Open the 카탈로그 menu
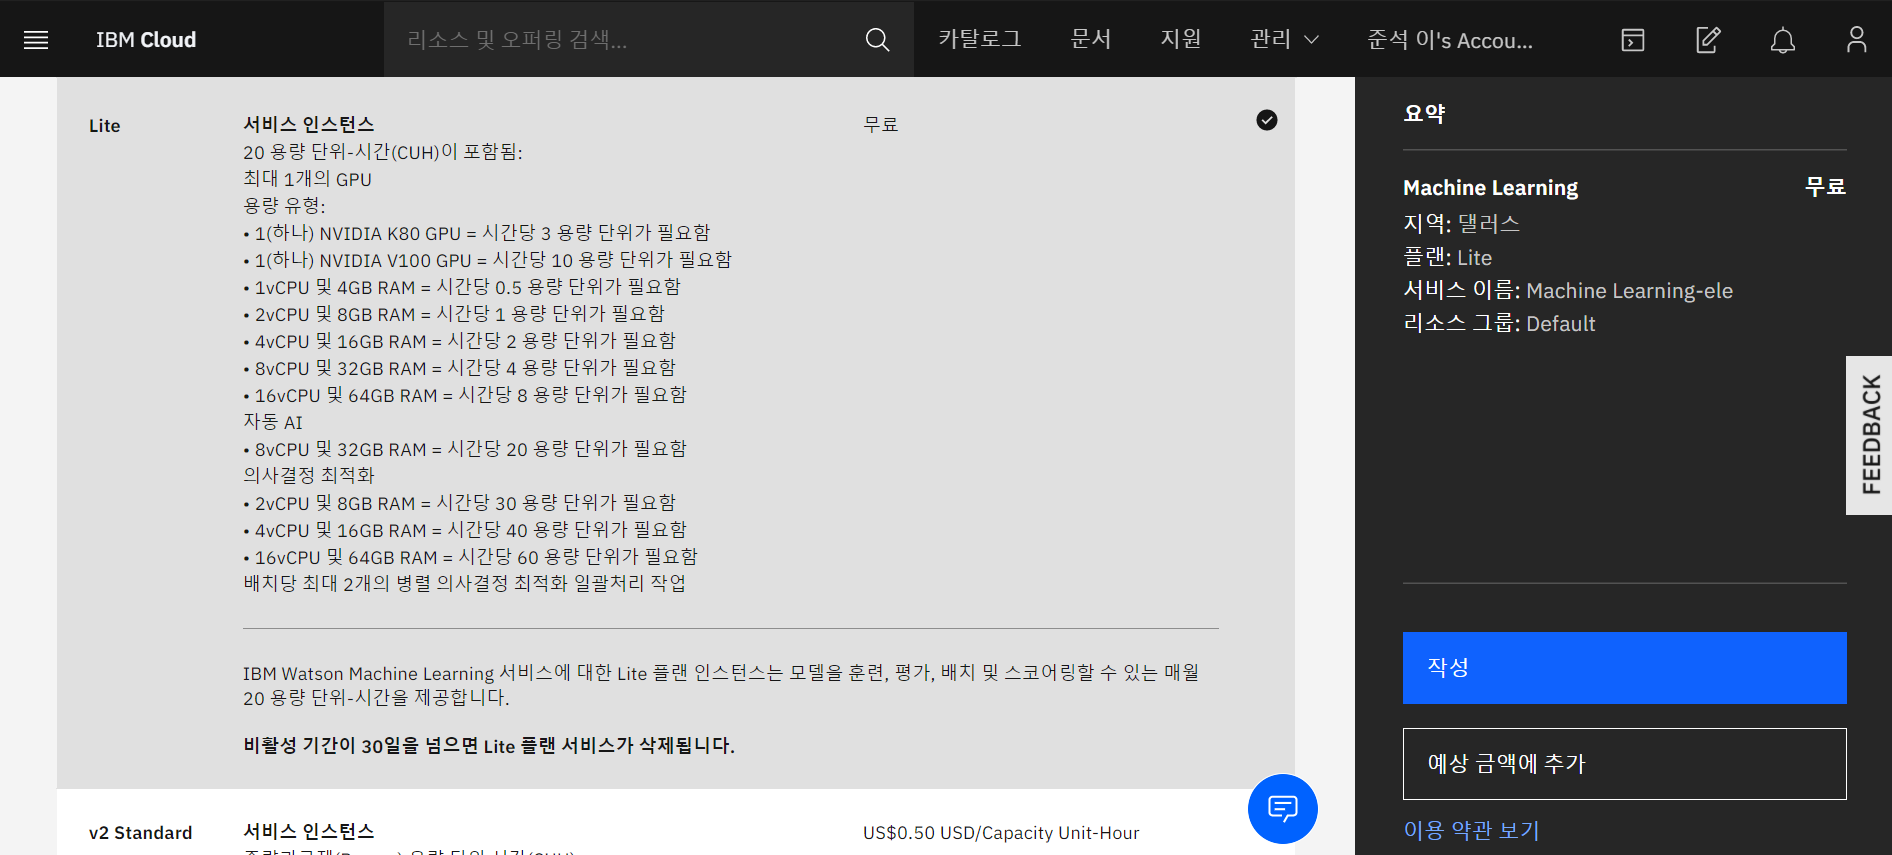This screenshot has height=855, width=1892. tap(980, 39)
